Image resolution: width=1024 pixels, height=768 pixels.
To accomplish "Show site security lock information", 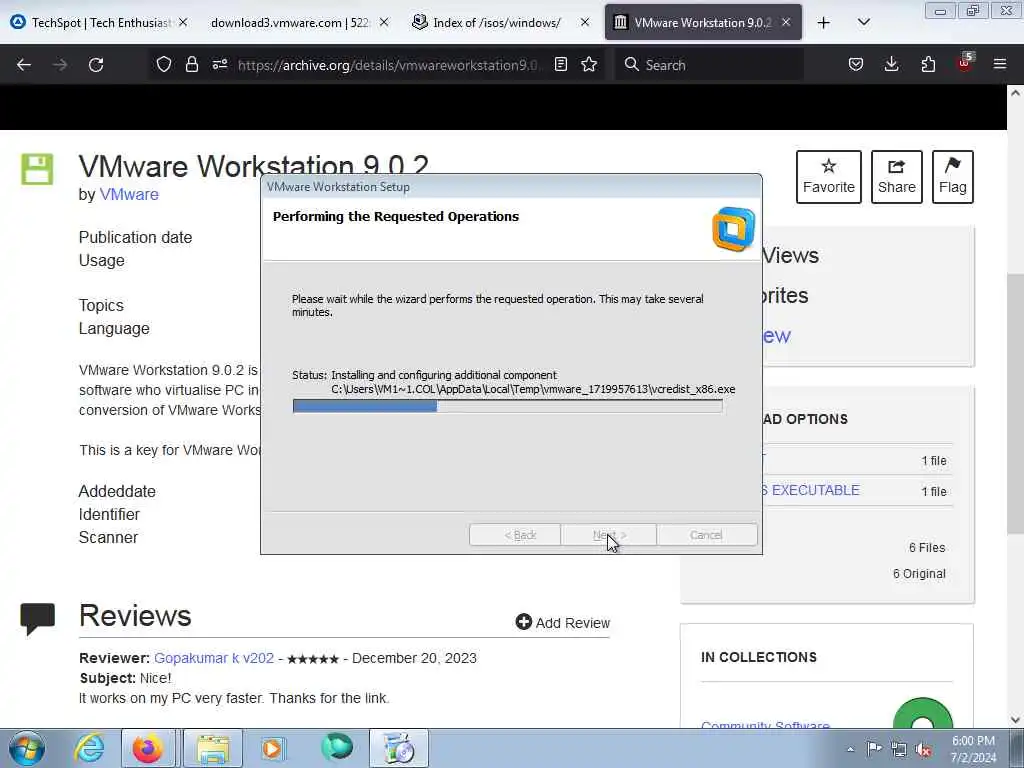I will point(191,64).
